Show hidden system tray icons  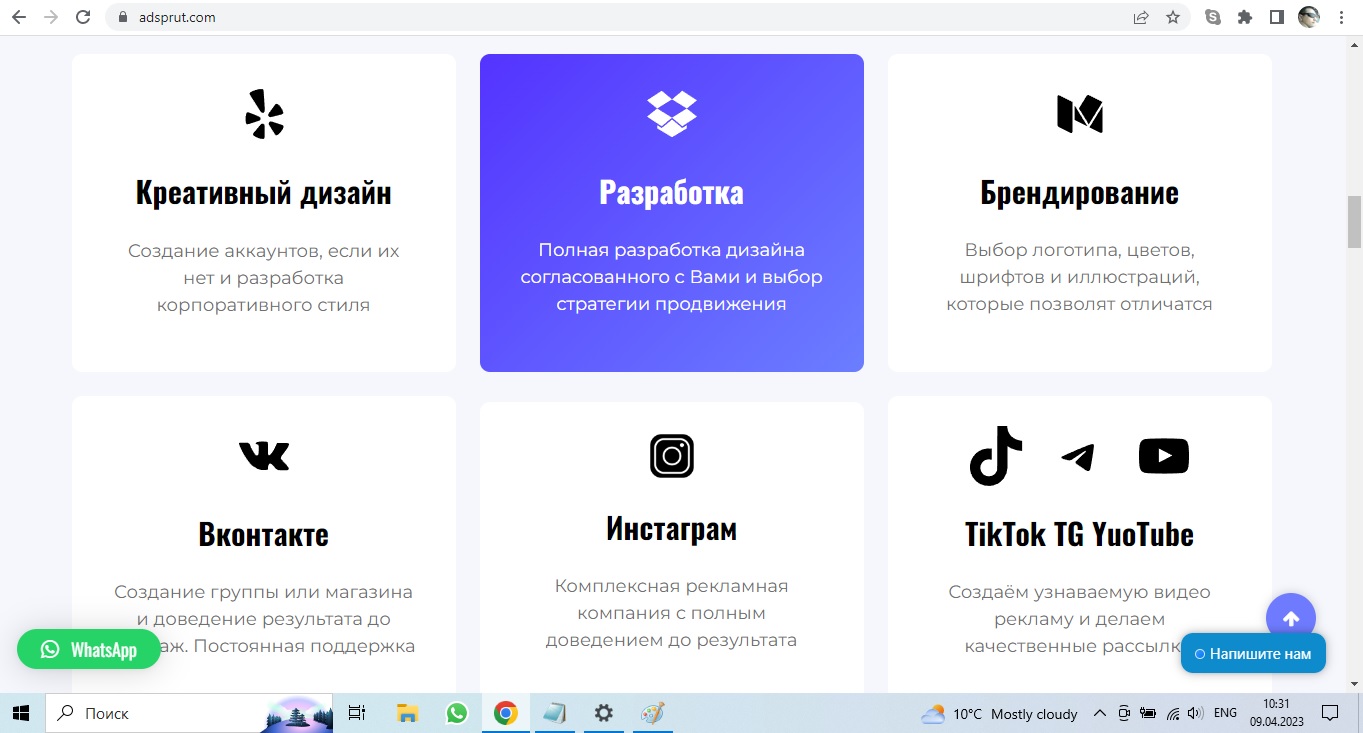pyautogui.click(x=1100, y=713)
